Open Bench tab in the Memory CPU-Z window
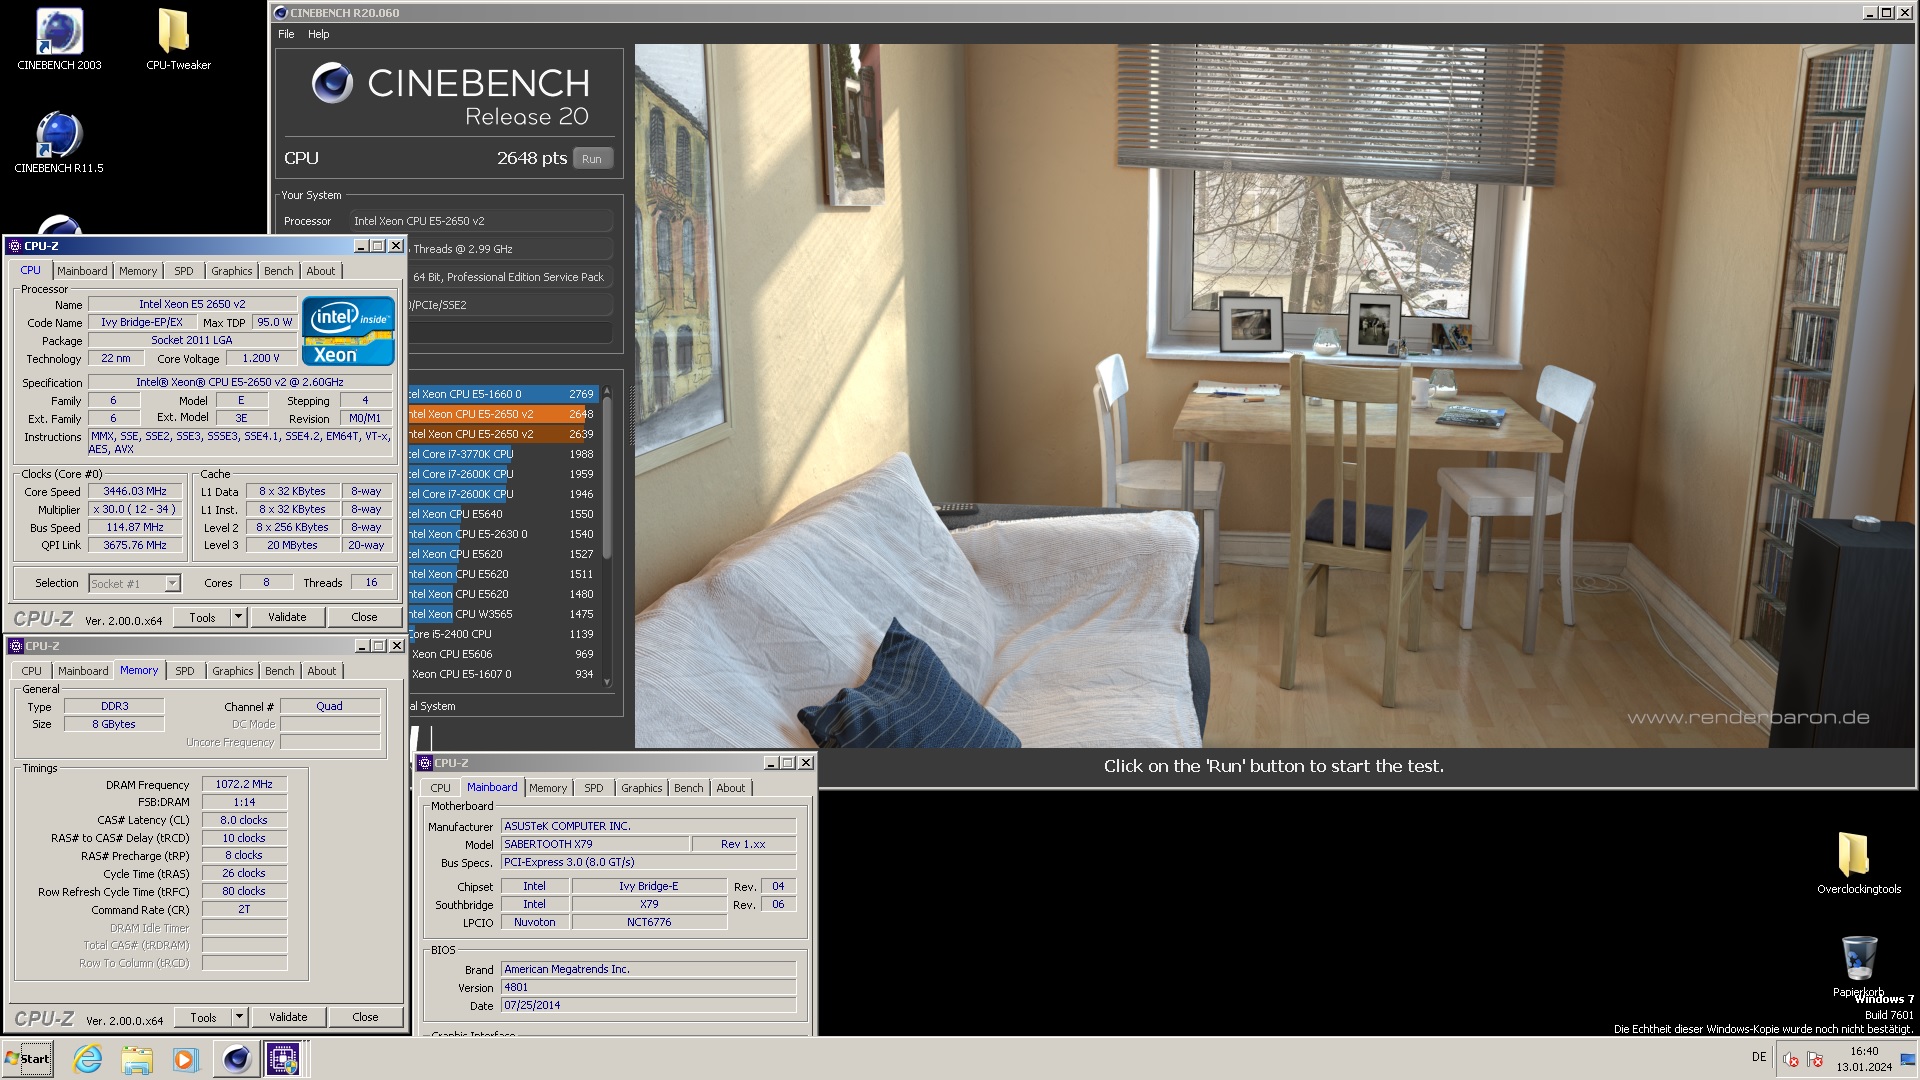This screenshot has height=1080, width=1920. pyautogui.click(x=280, y=671)
